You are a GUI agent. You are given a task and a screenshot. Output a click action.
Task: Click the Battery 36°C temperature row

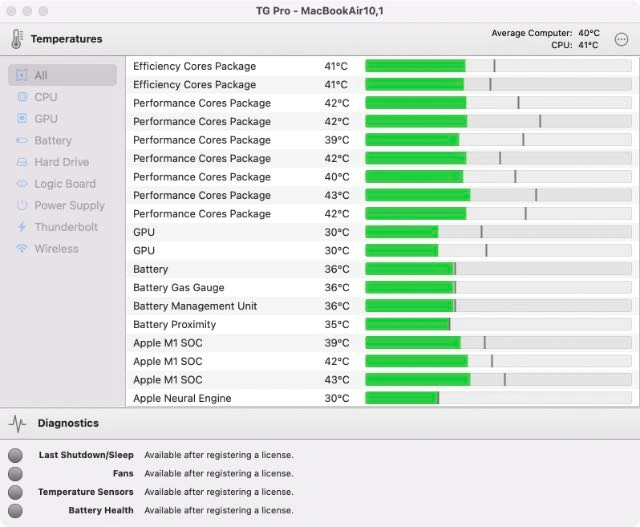[x=382, y=269]
